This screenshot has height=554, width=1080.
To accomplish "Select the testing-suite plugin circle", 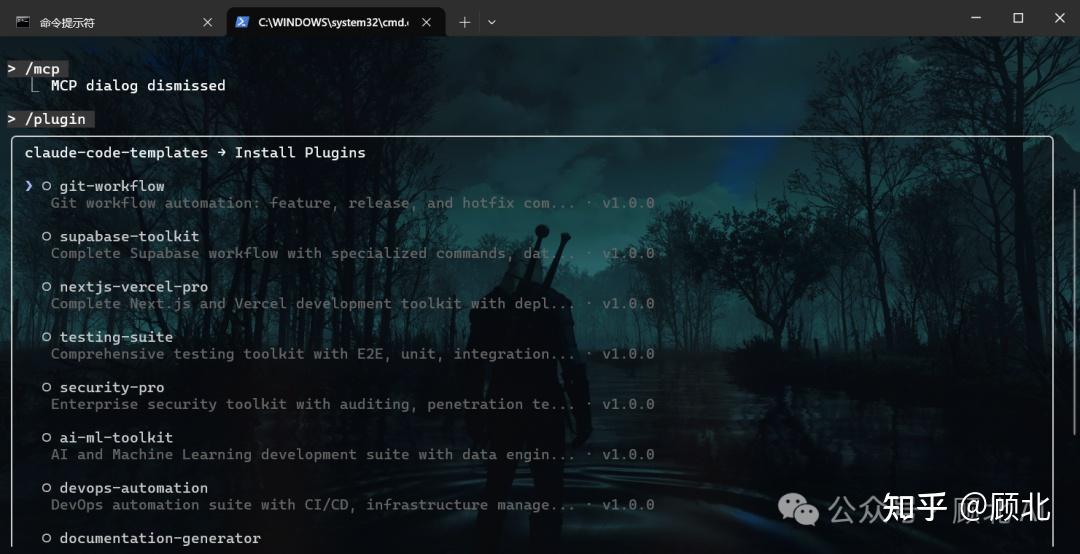I will click(x=47, y=337).
